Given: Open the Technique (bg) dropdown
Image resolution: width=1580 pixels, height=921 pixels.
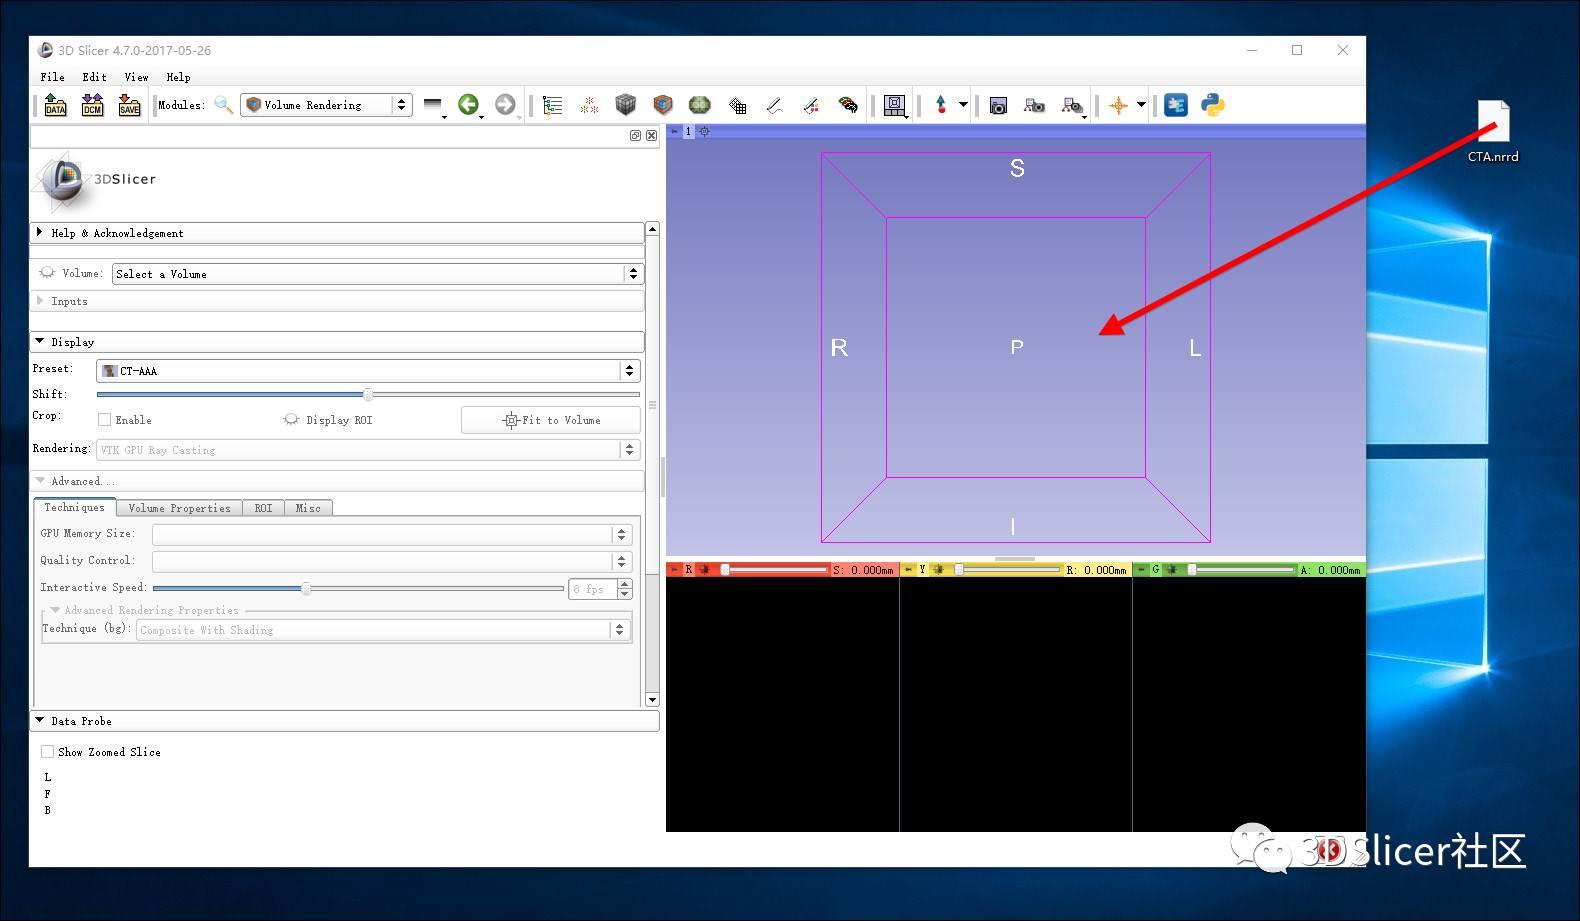Looking at the screenshot, I should pos(383,630).
